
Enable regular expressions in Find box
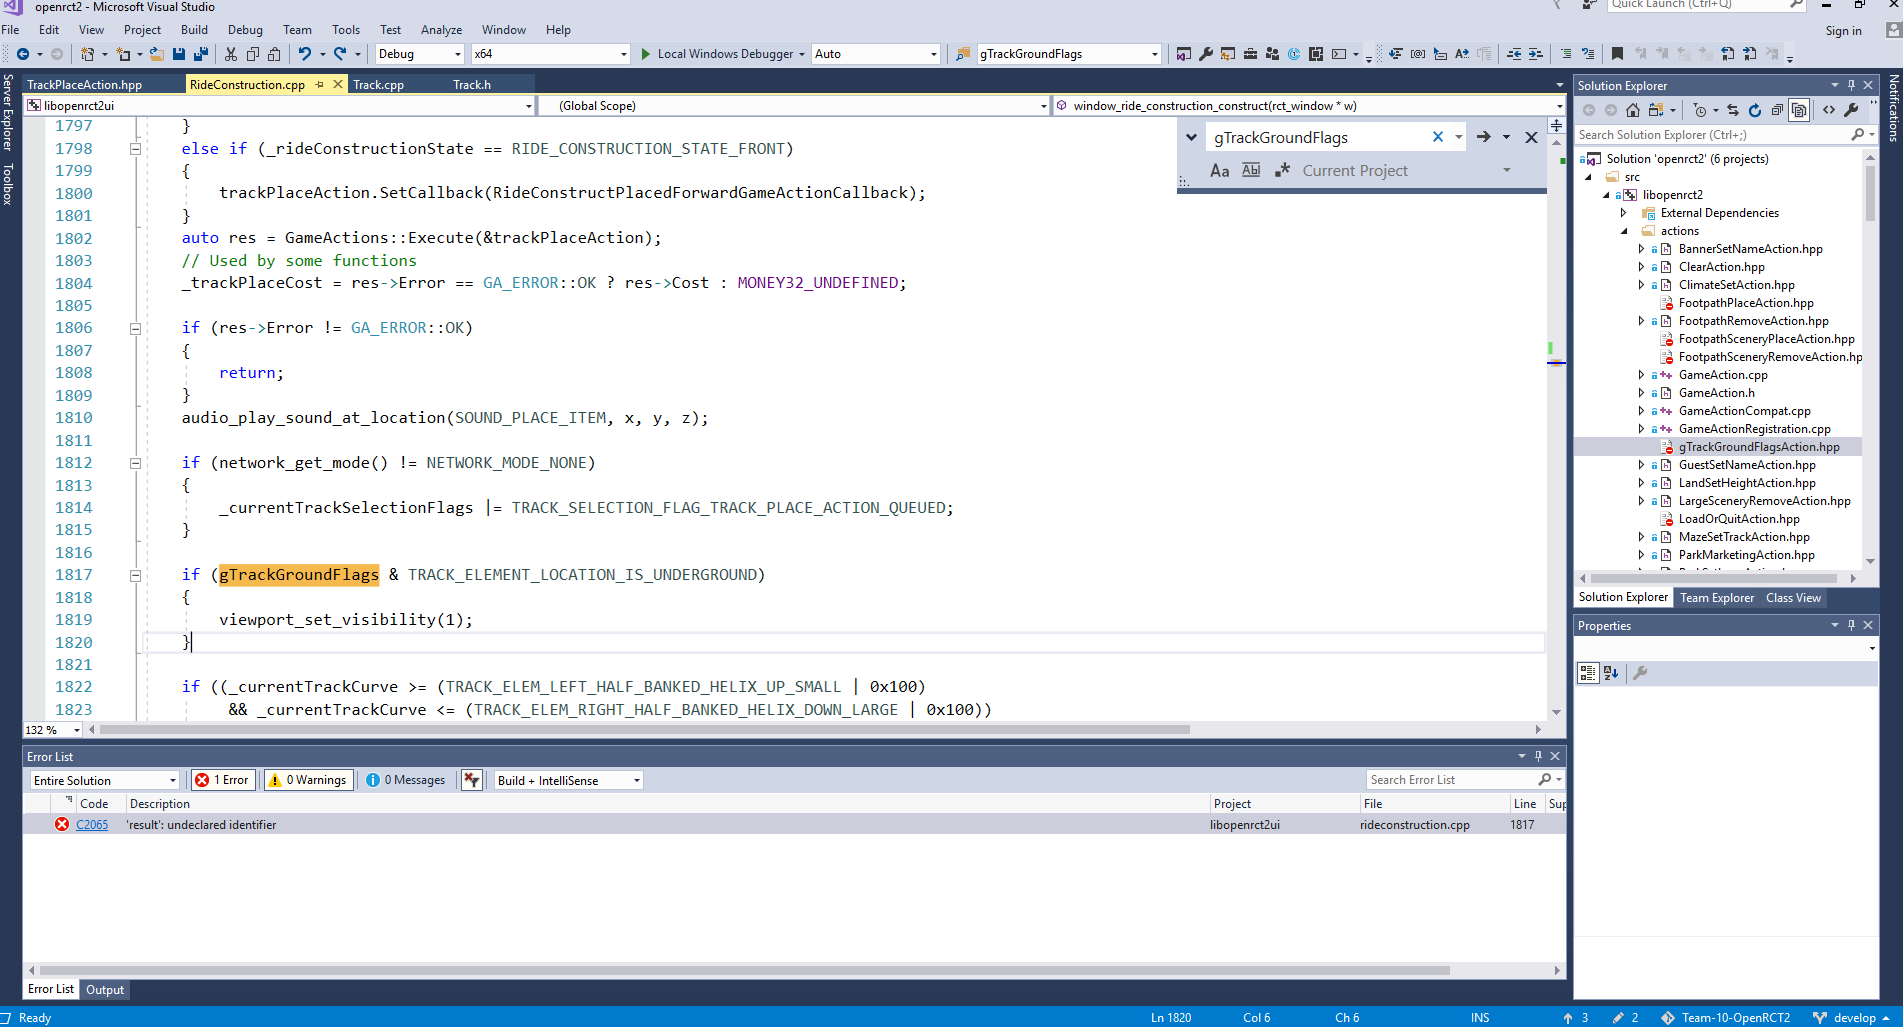pyautogui.click(x=1283, y=170)
